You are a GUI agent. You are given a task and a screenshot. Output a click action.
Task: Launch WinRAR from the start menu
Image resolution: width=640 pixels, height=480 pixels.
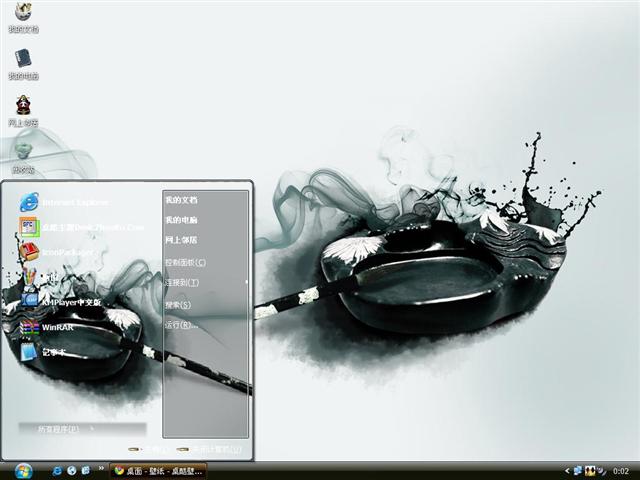pyautogui.click(x=58, y=327)
